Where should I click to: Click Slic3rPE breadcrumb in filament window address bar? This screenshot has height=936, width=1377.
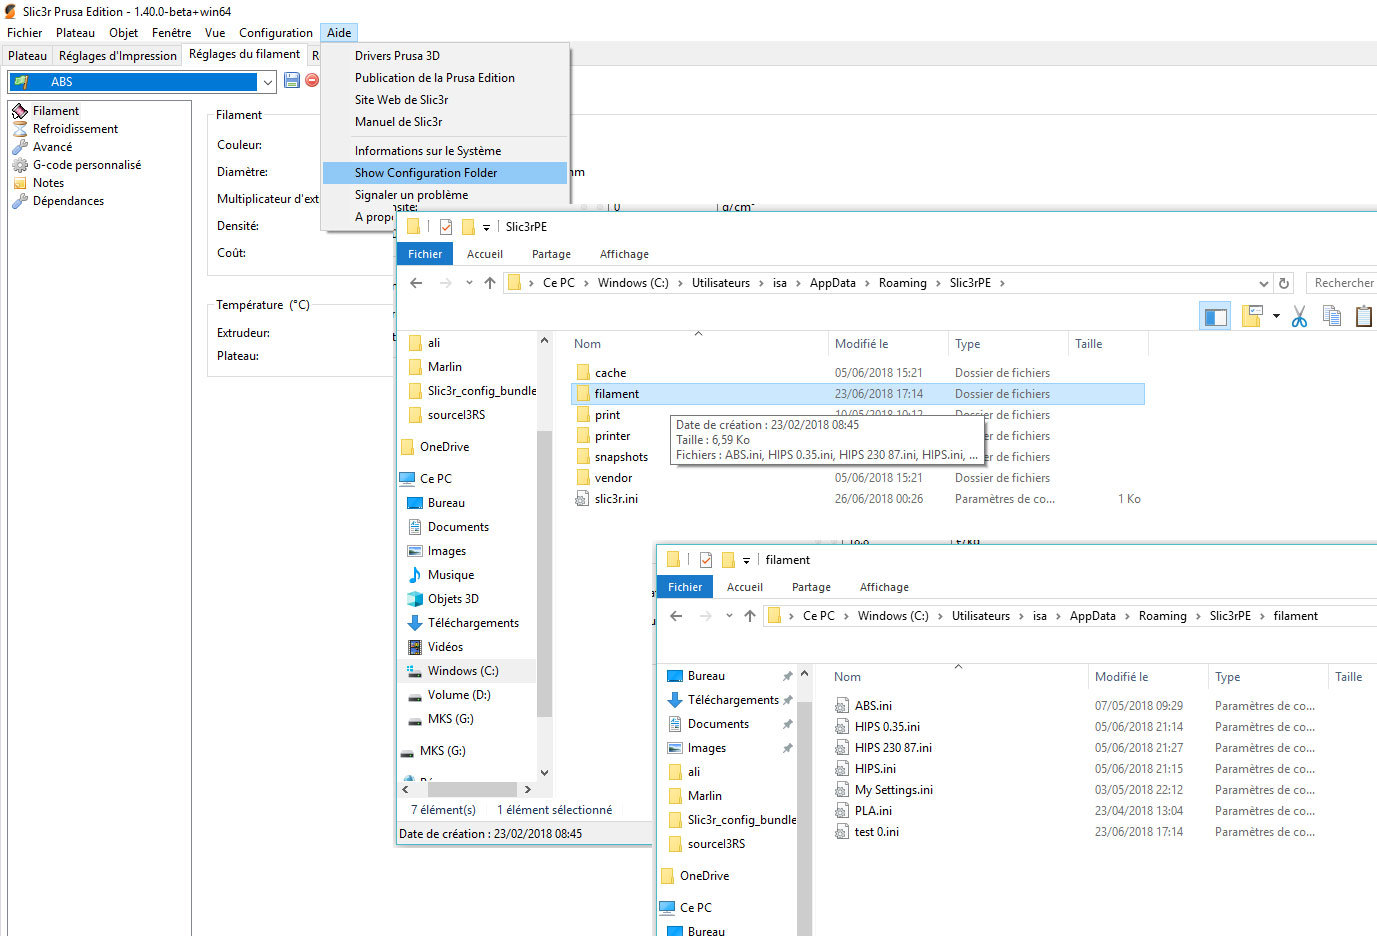point(1230,616)
